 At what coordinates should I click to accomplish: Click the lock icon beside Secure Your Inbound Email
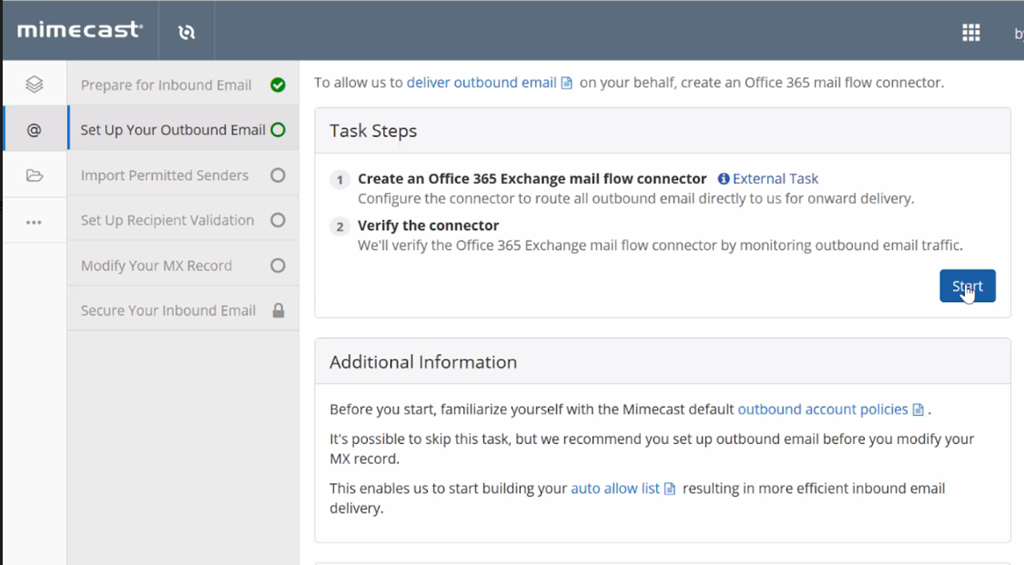pos(278,310)
